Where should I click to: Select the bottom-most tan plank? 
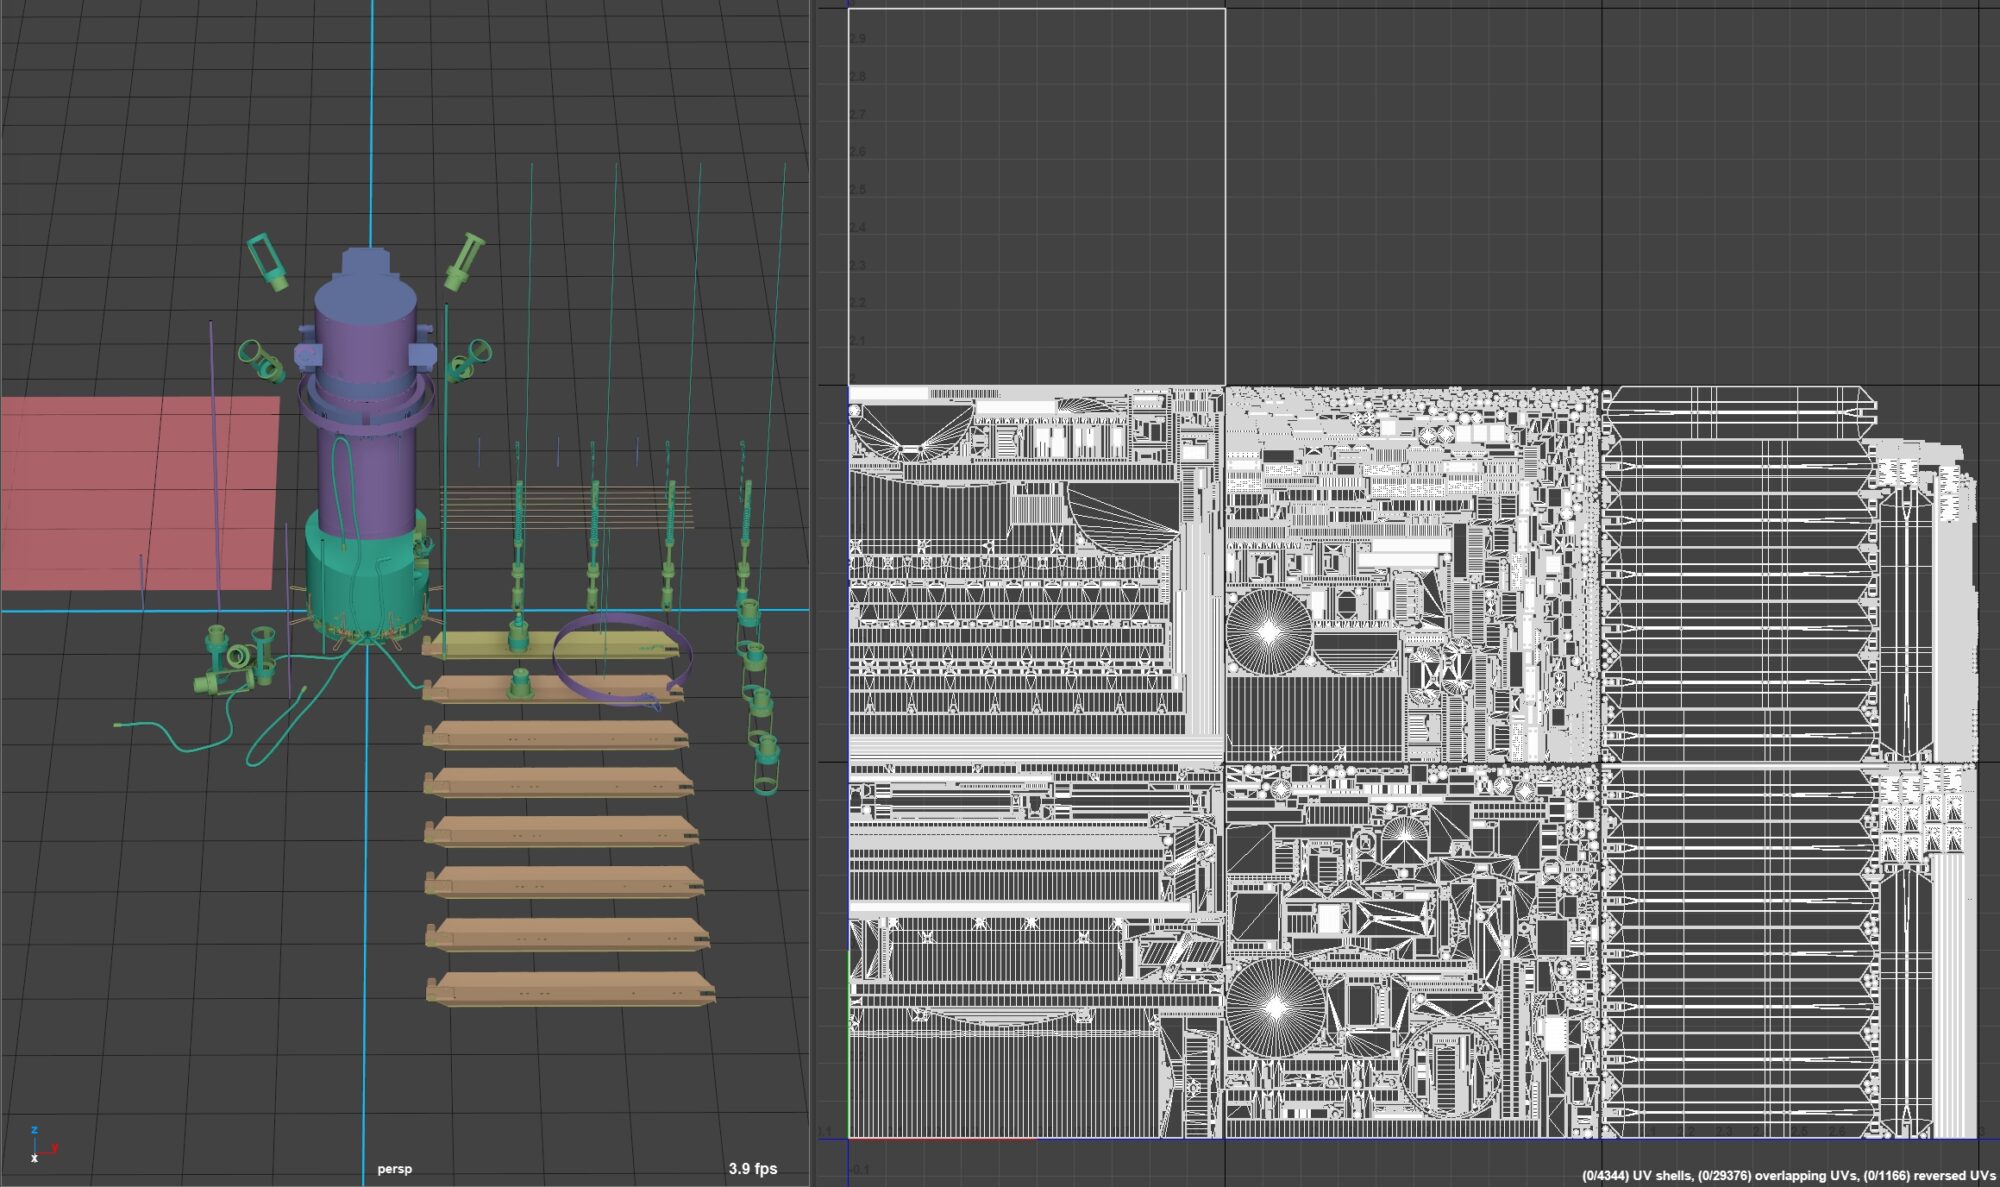(570, 988)
